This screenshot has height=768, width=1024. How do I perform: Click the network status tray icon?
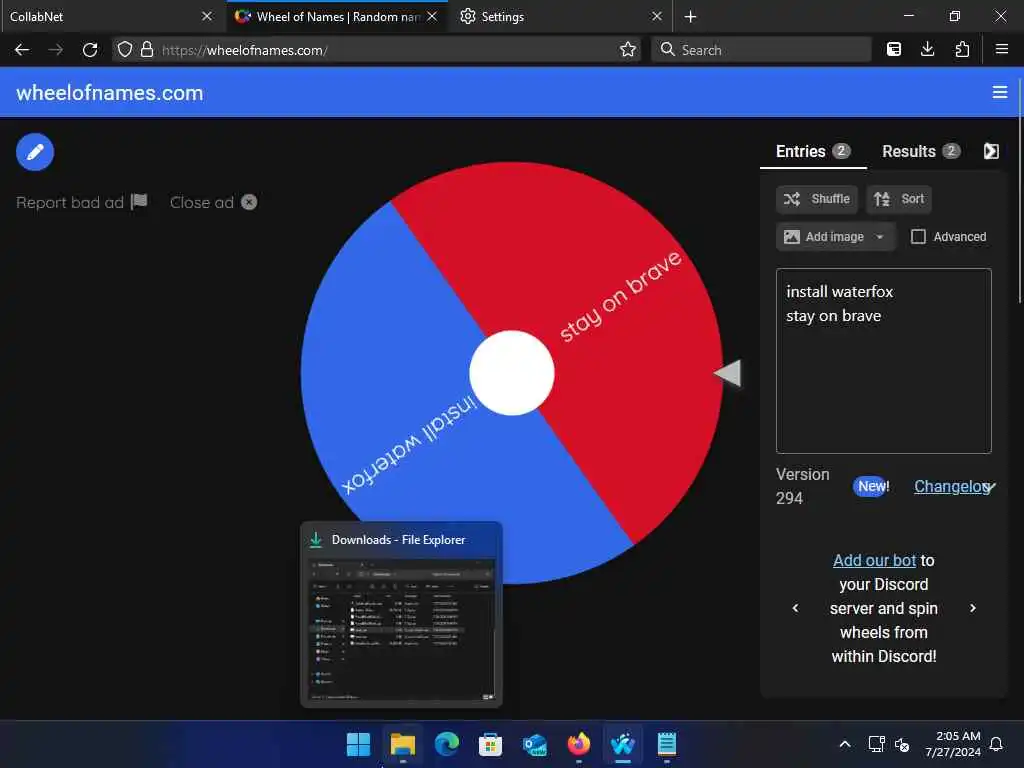click(876, 744)
